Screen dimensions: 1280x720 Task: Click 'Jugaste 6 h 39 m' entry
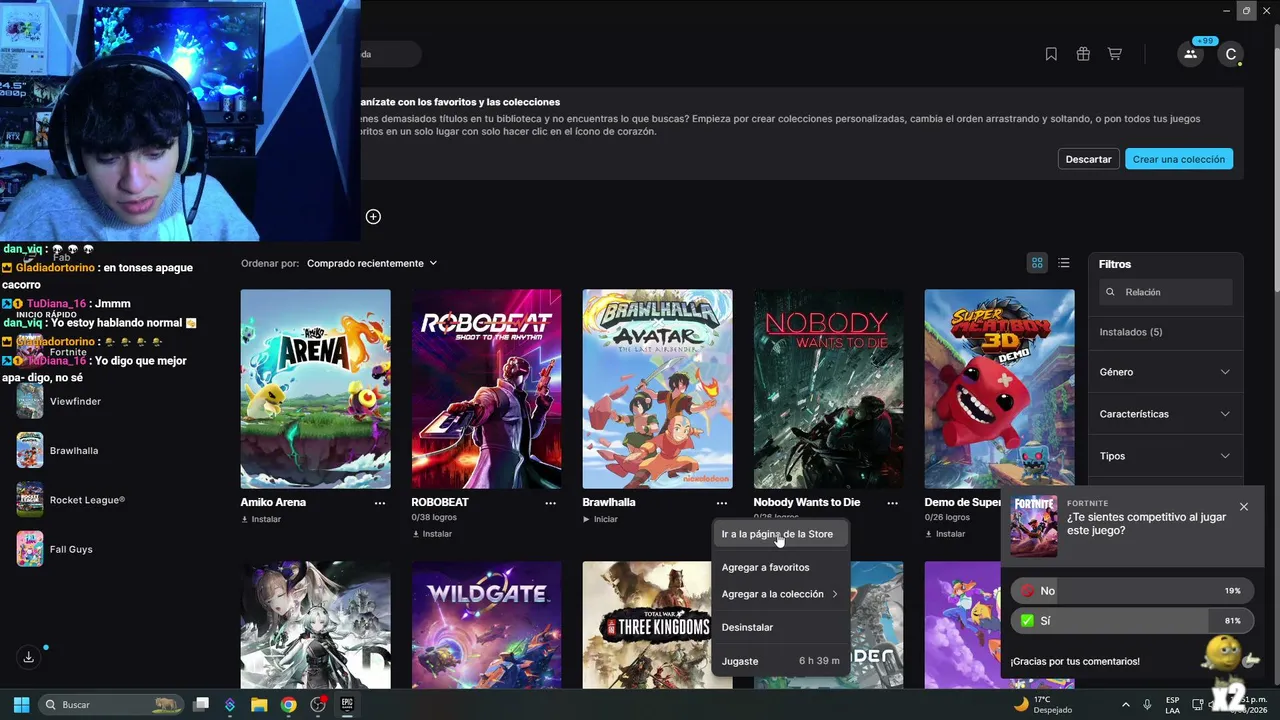click(x=780, y=661)
